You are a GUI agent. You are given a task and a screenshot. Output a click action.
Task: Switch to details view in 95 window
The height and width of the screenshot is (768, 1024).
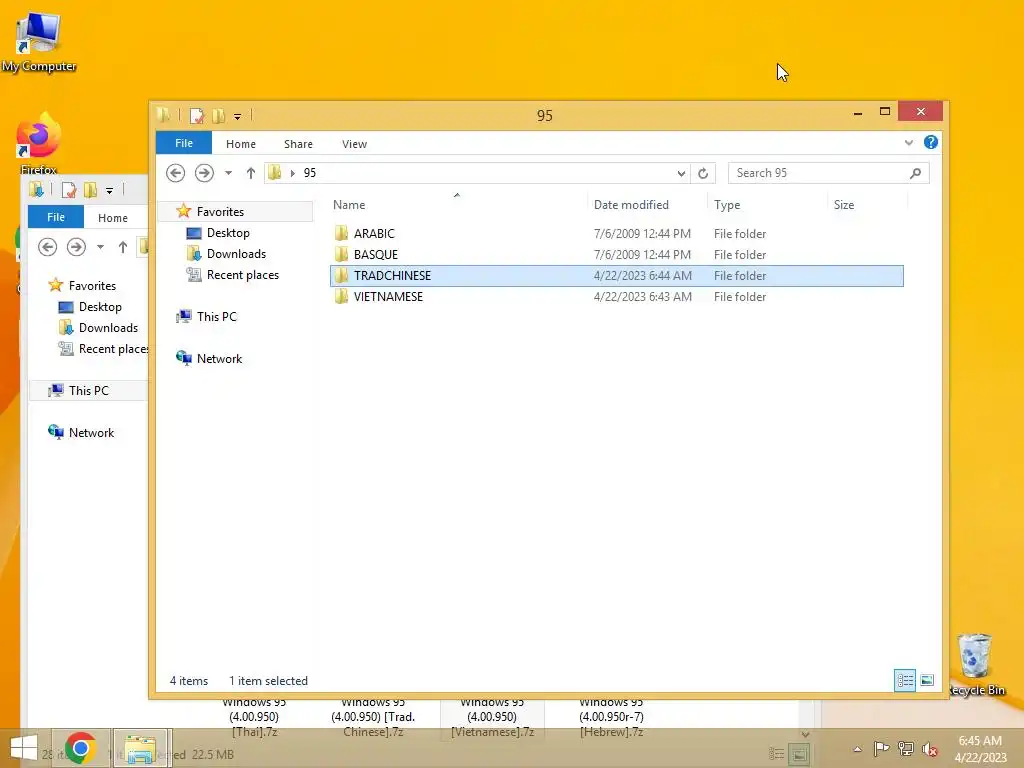coord(904,680)
